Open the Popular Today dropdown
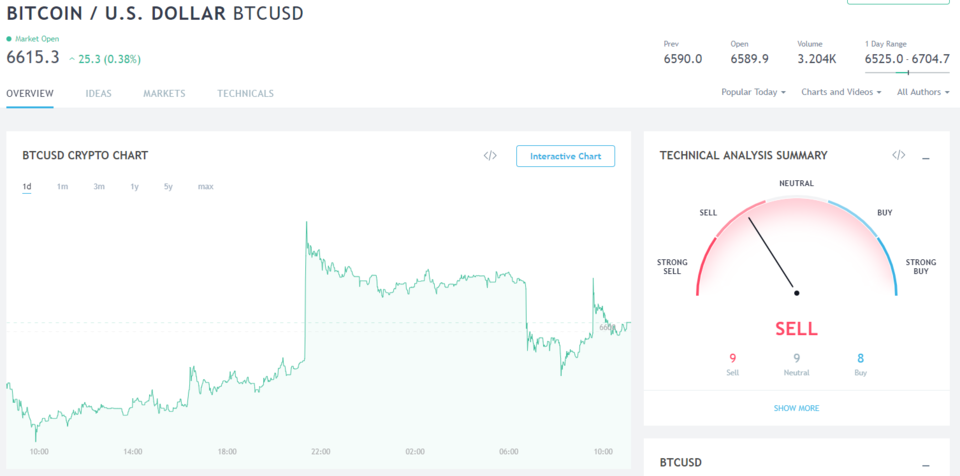Viewport: 960px width, 476px height. coord(753,92)
